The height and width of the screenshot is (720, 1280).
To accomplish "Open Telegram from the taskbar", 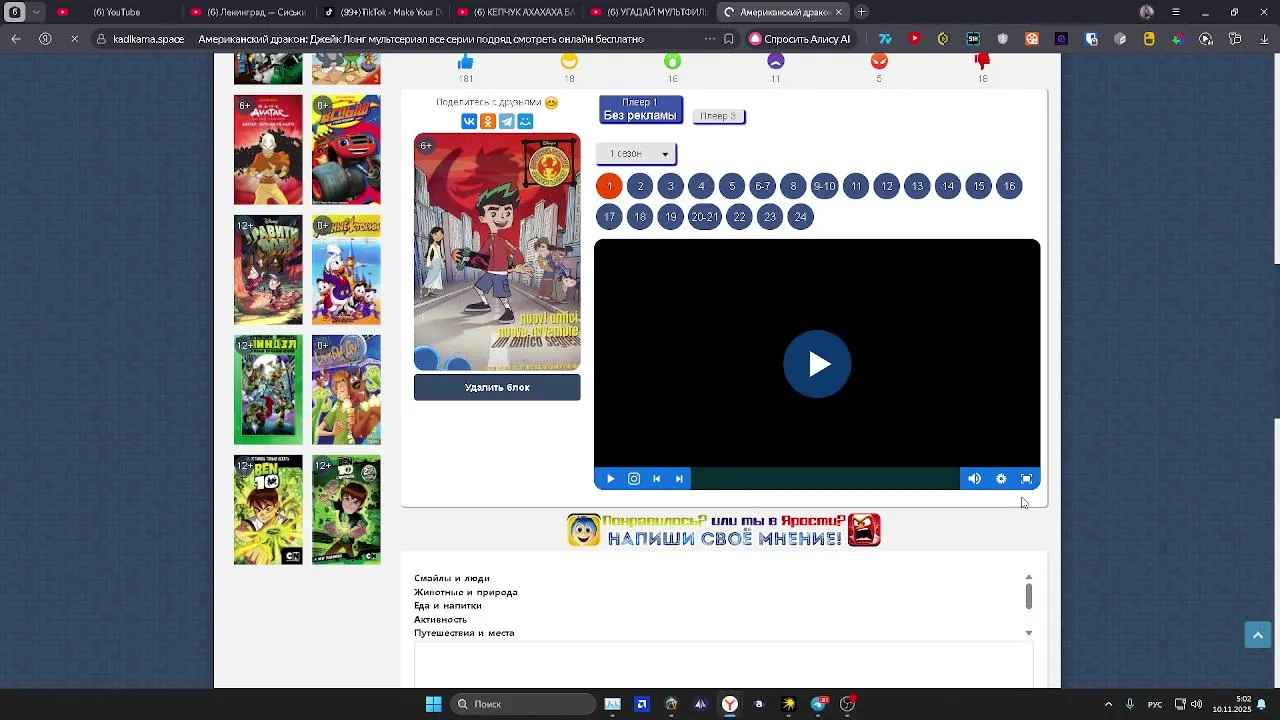I will (x=819, y=704).
